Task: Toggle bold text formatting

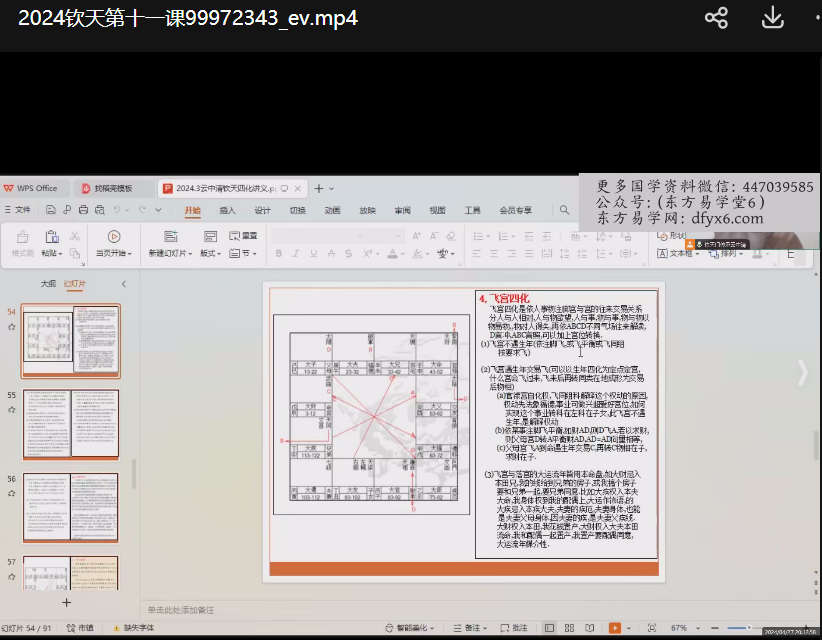Action: coord(278,254)
